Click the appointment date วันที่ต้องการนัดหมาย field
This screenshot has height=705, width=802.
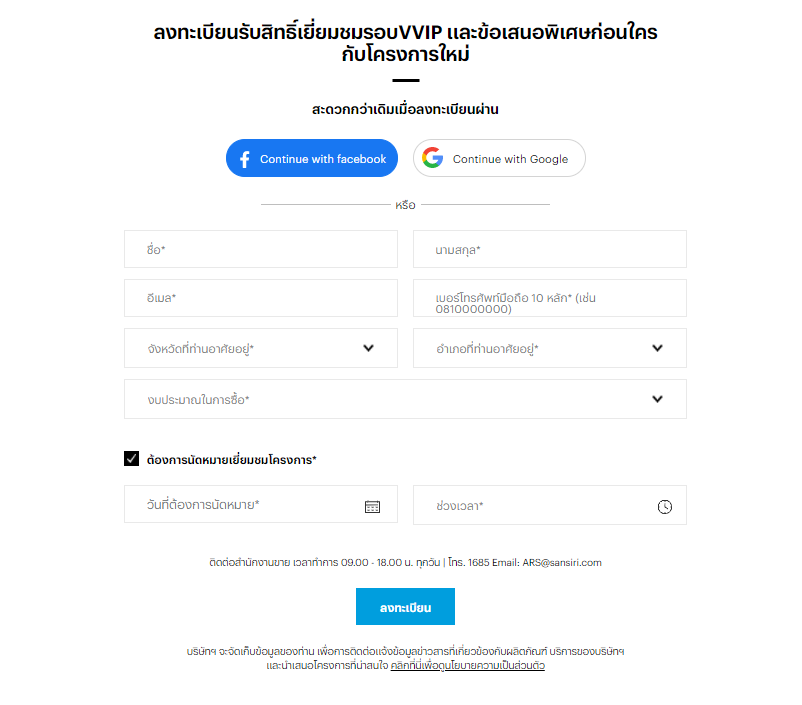[x=261, y=504]
